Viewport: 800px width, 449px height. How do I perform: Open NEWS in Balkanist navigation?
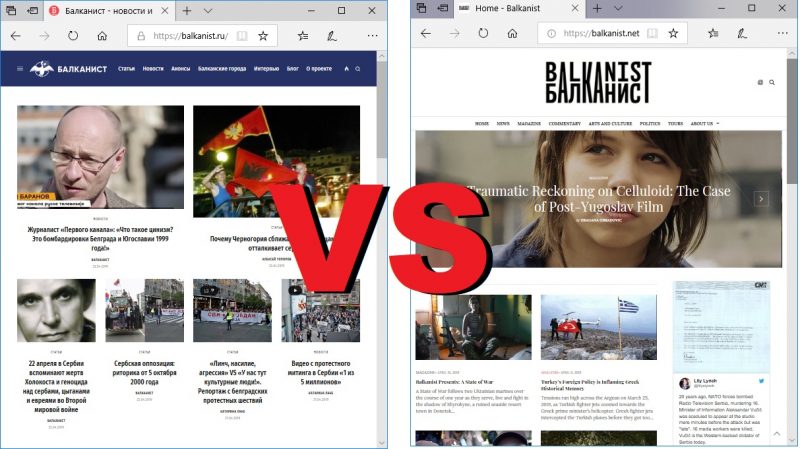pyautogui.click(x=503, y=123)
